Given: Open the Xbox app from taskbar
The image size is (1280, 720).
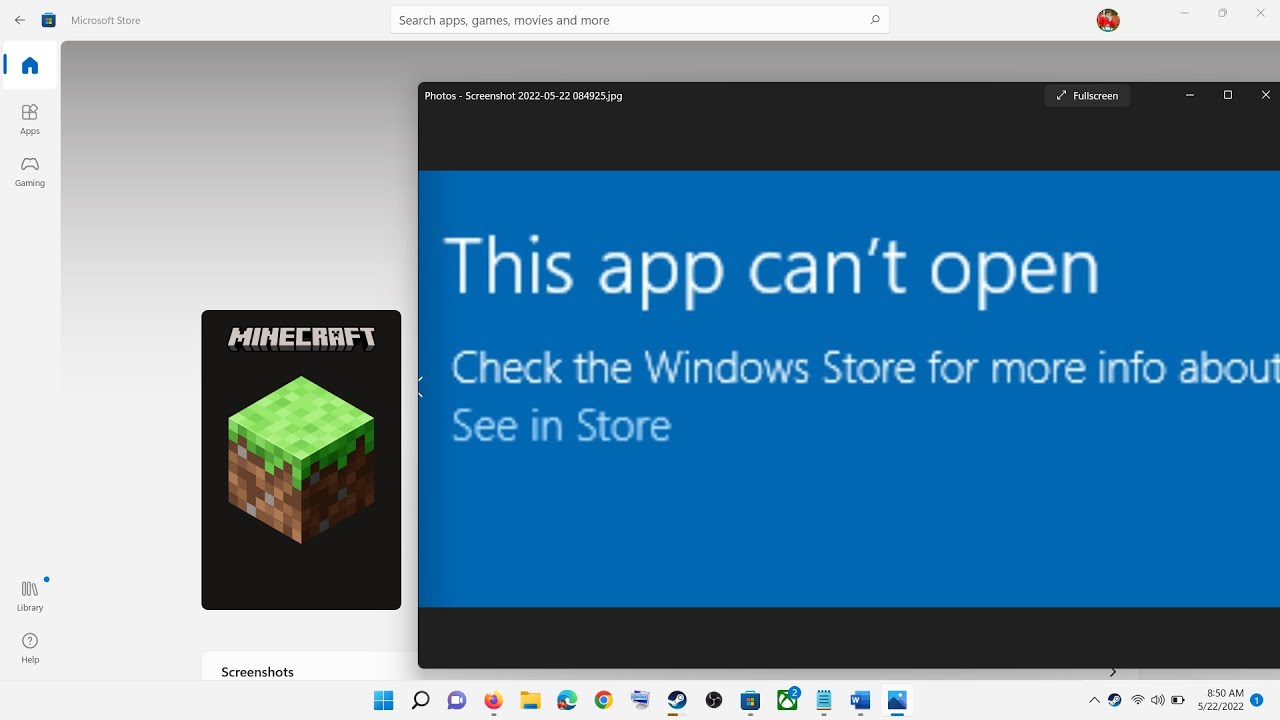Looking at the screenshot, I should tap(788, 699).
